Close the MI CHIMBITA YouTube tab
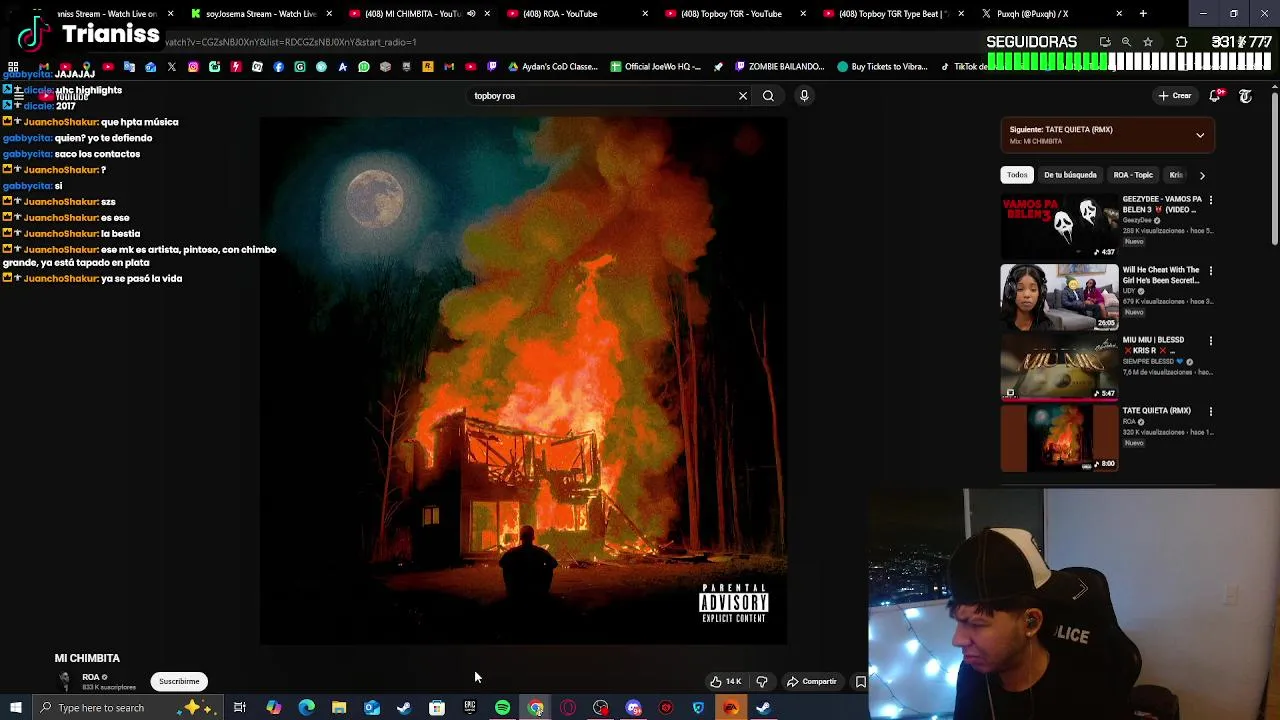This screenshot has width=1280, height=720. point(487,14)
